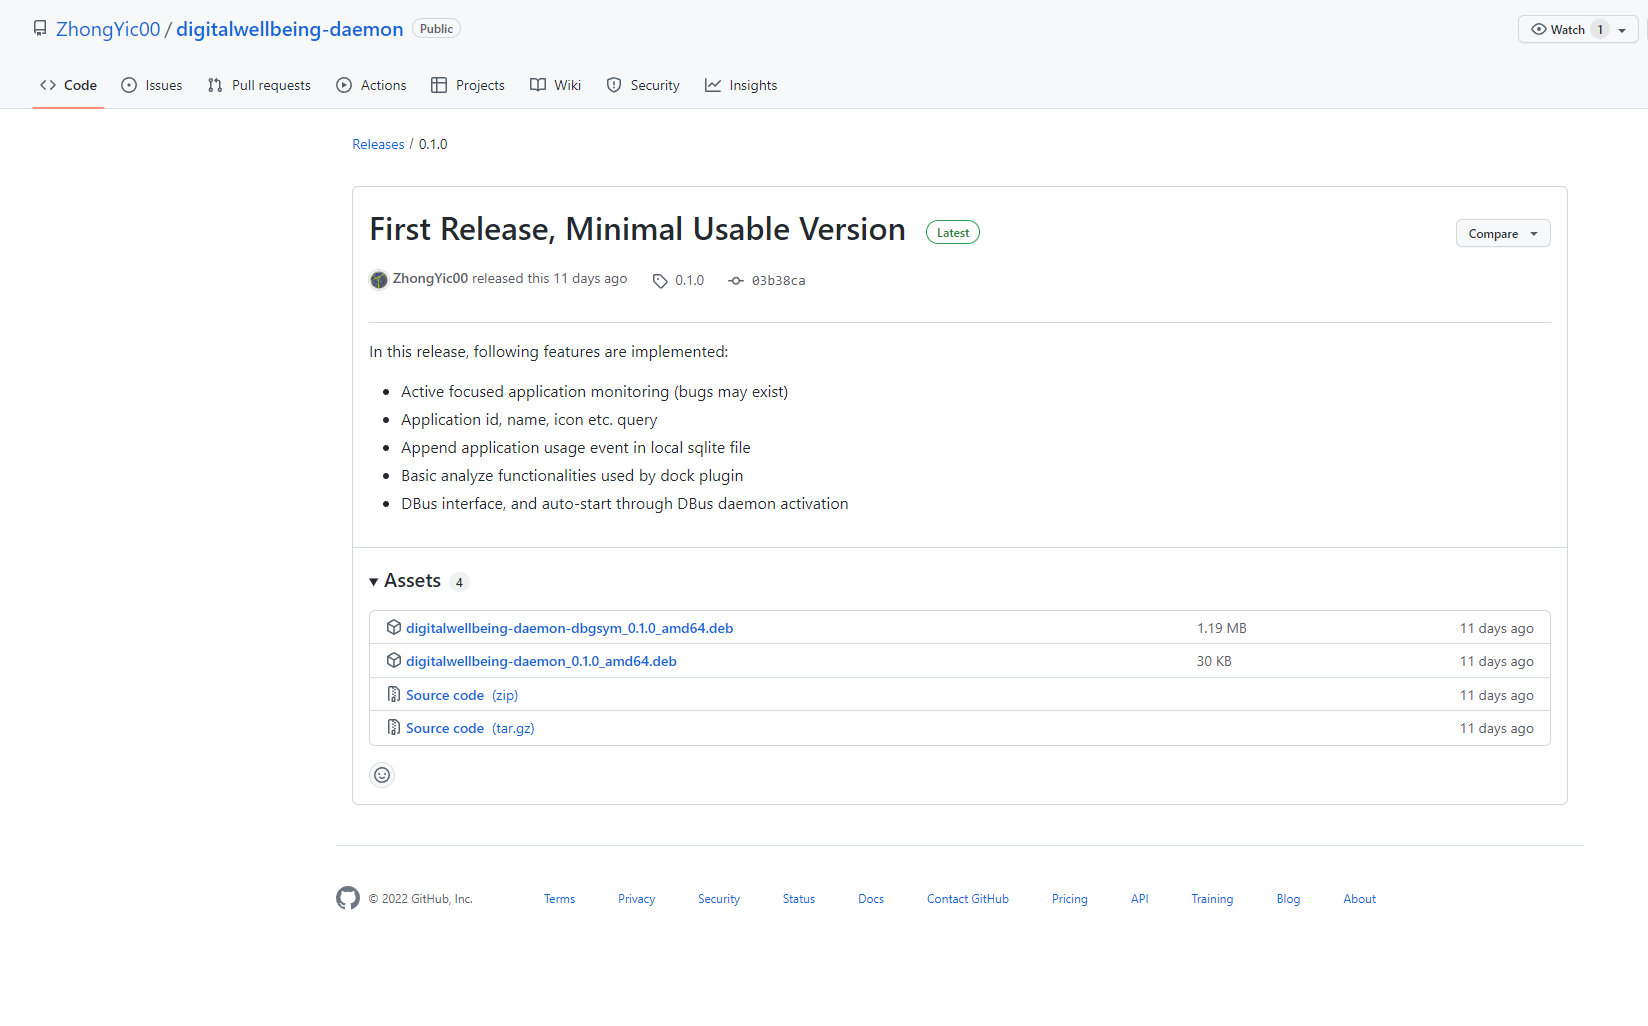Go to the Actions tab
This screenshot has height=1026, width=1648.
pos(371,85)
